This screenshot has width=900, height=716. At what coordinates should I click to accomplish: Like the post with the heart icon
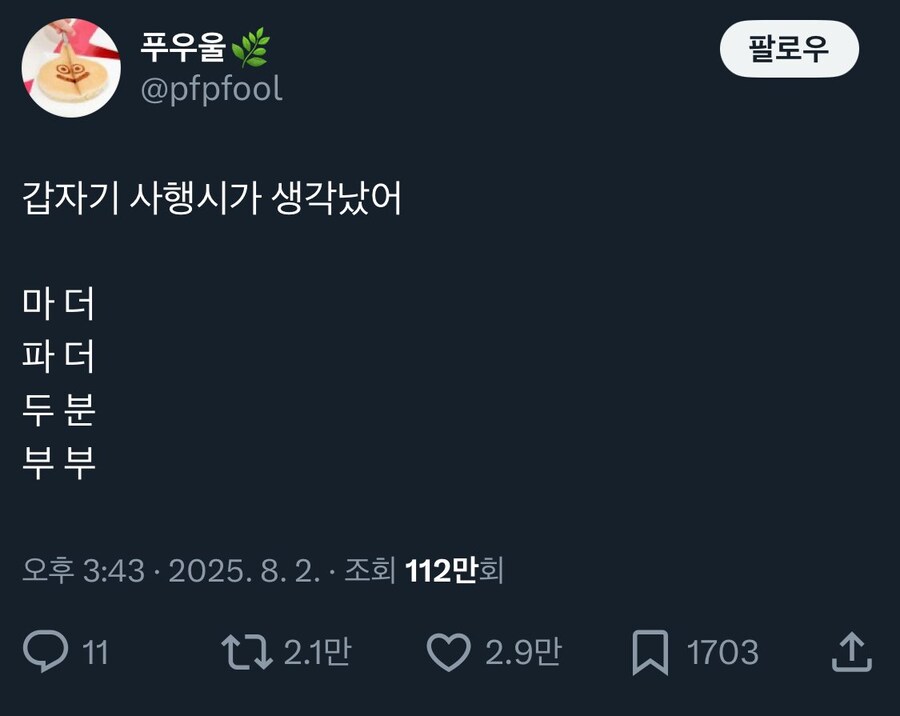449,653
